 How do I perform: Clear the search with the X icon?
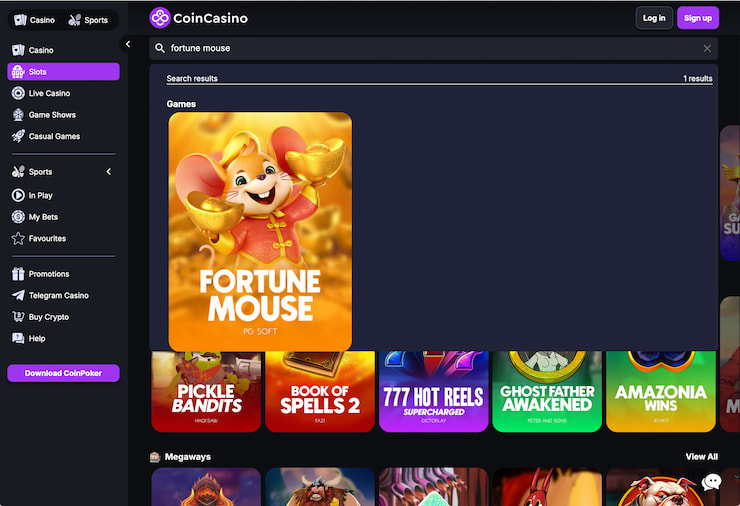707,48
